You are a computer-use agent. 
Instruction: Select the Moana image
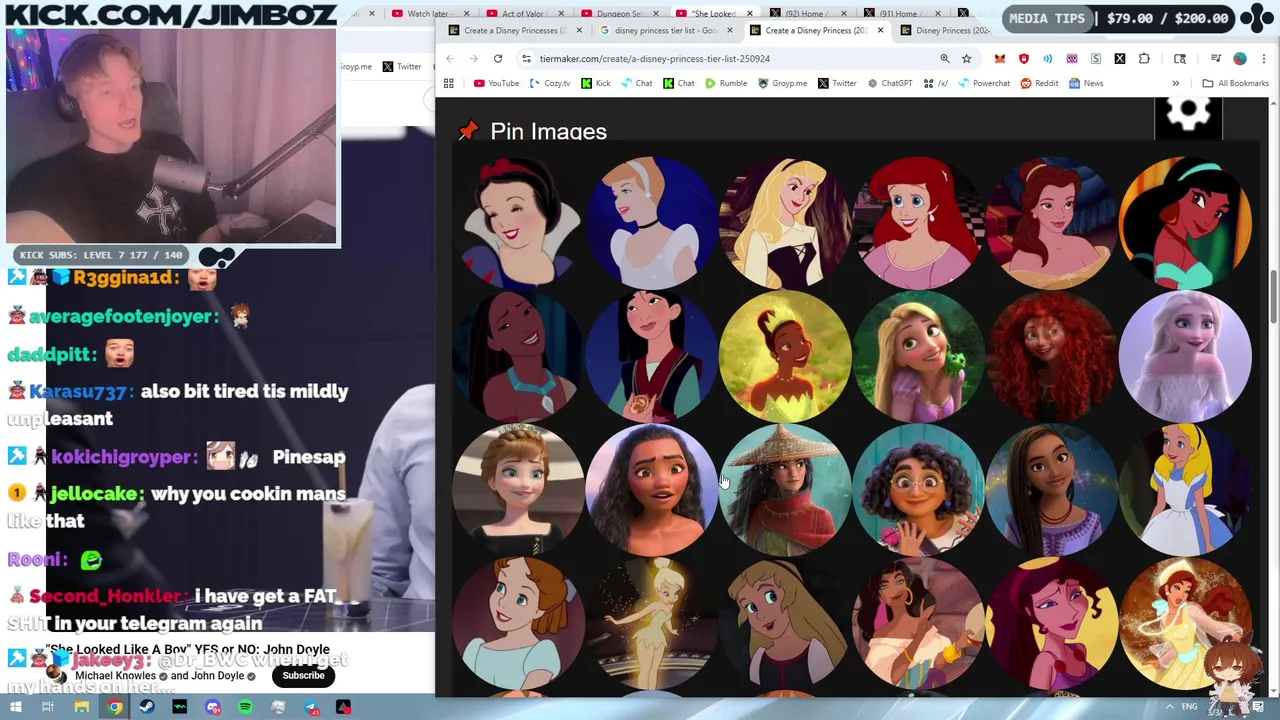click(x=651, y=489)
